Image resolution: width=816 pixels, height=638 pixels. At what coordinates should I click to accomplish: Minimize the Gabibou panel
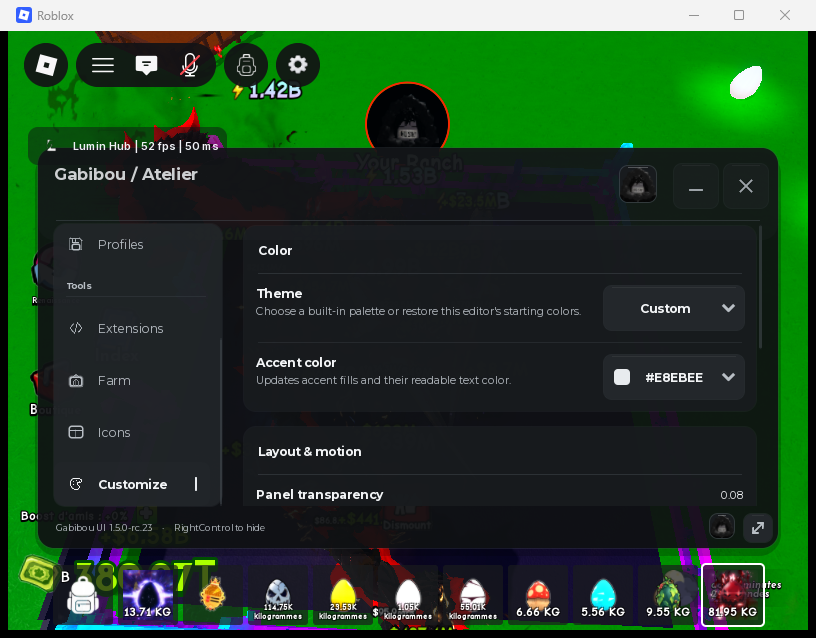pos(696,186)
